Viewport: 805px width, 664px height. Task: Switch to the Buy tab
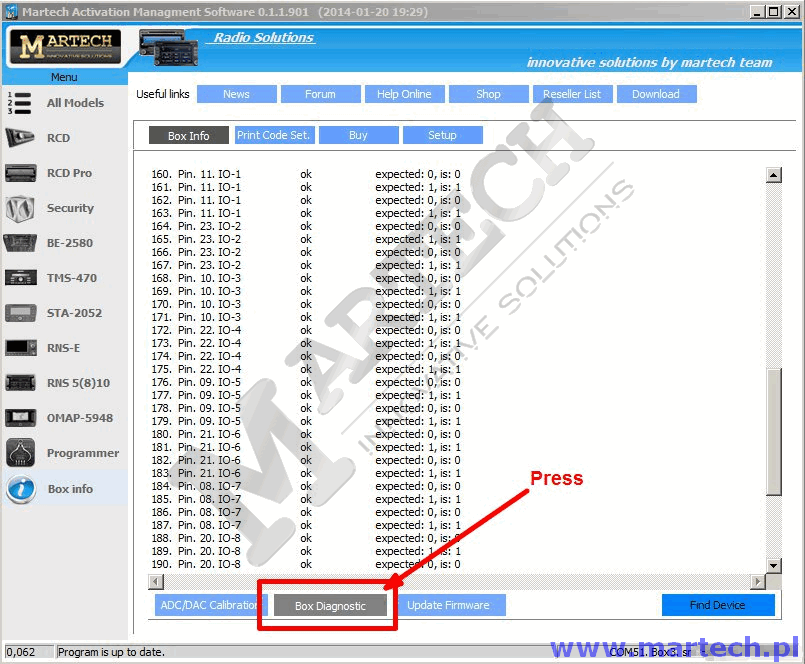pyautogui.click(x=358, y=135)
